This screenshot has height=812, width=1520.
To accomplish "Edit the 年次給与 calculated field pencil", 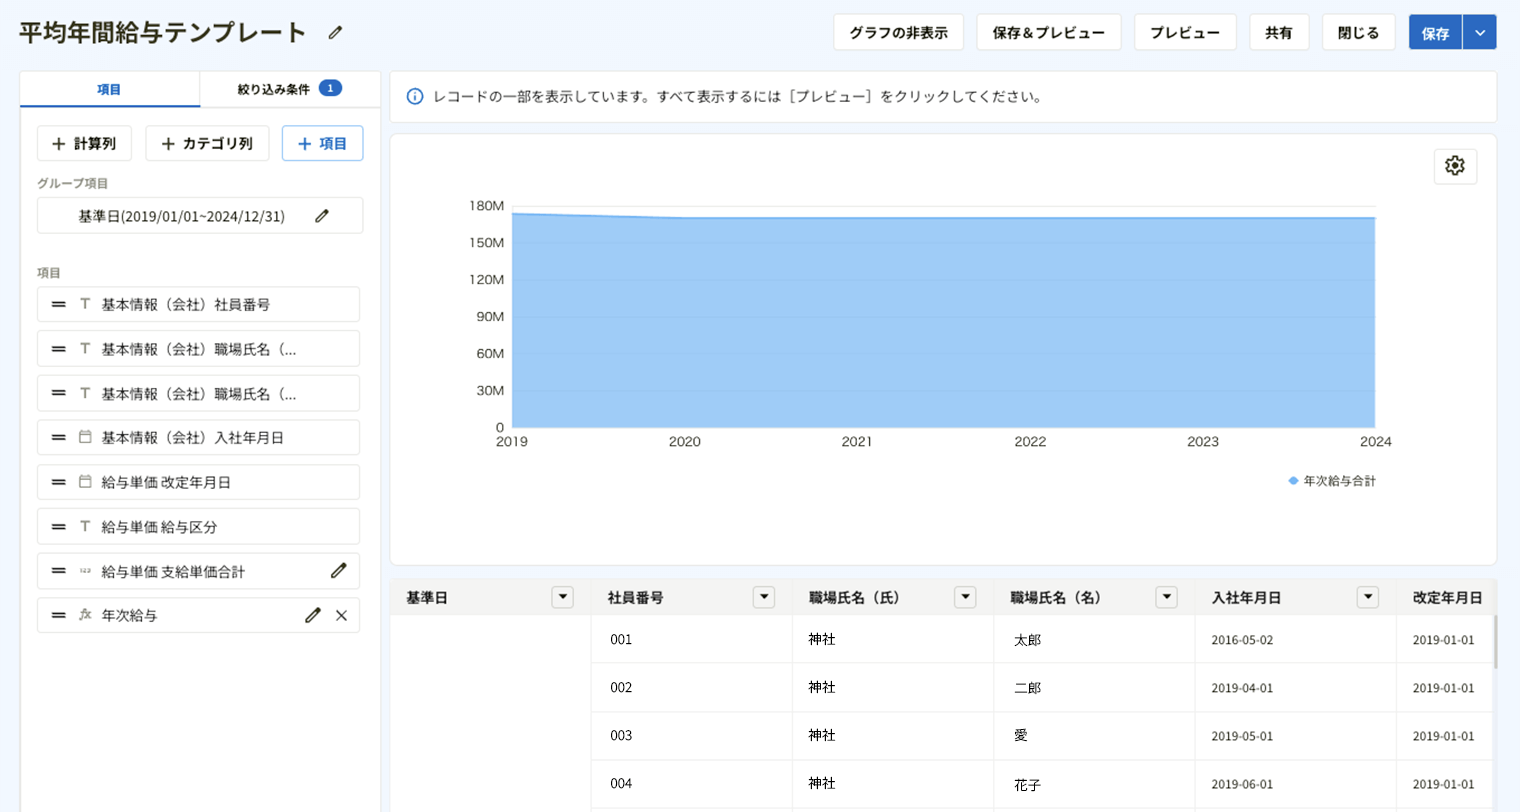I will pyautogui.click(x=313, y=615).
